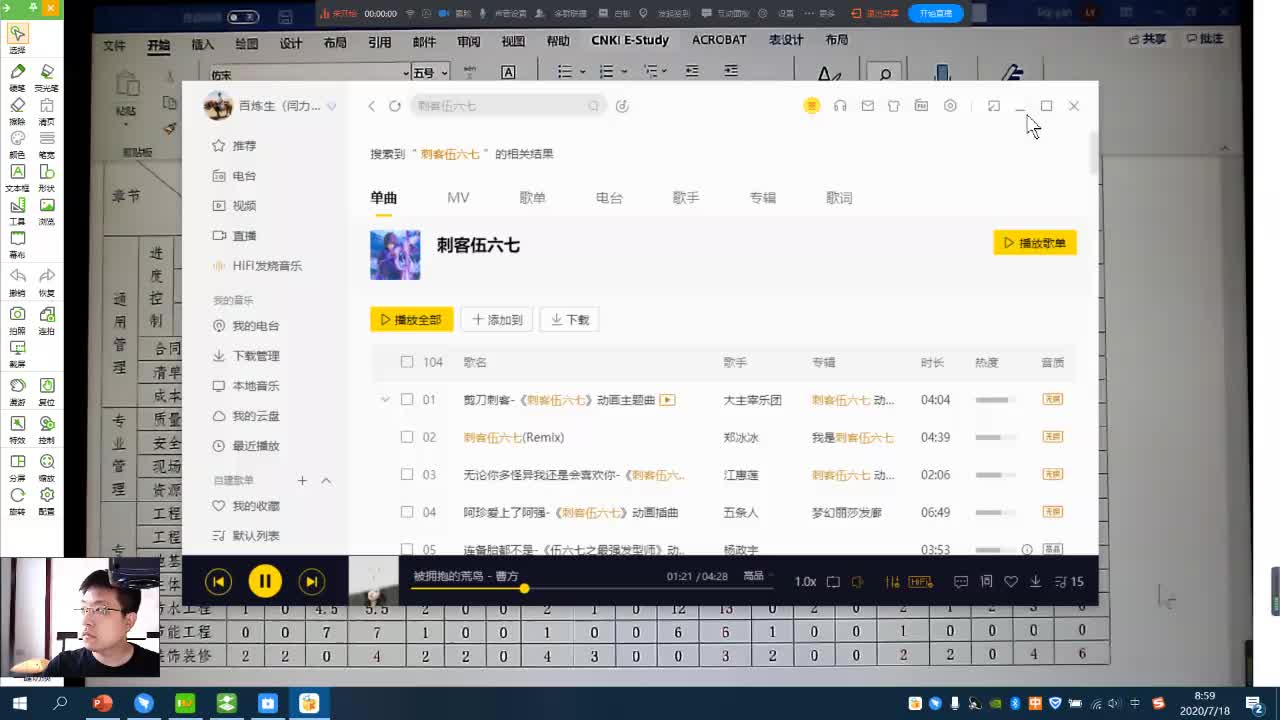Open font size 五号 dropdown in Word
The image size is (1280, 720).
[430, 73]
